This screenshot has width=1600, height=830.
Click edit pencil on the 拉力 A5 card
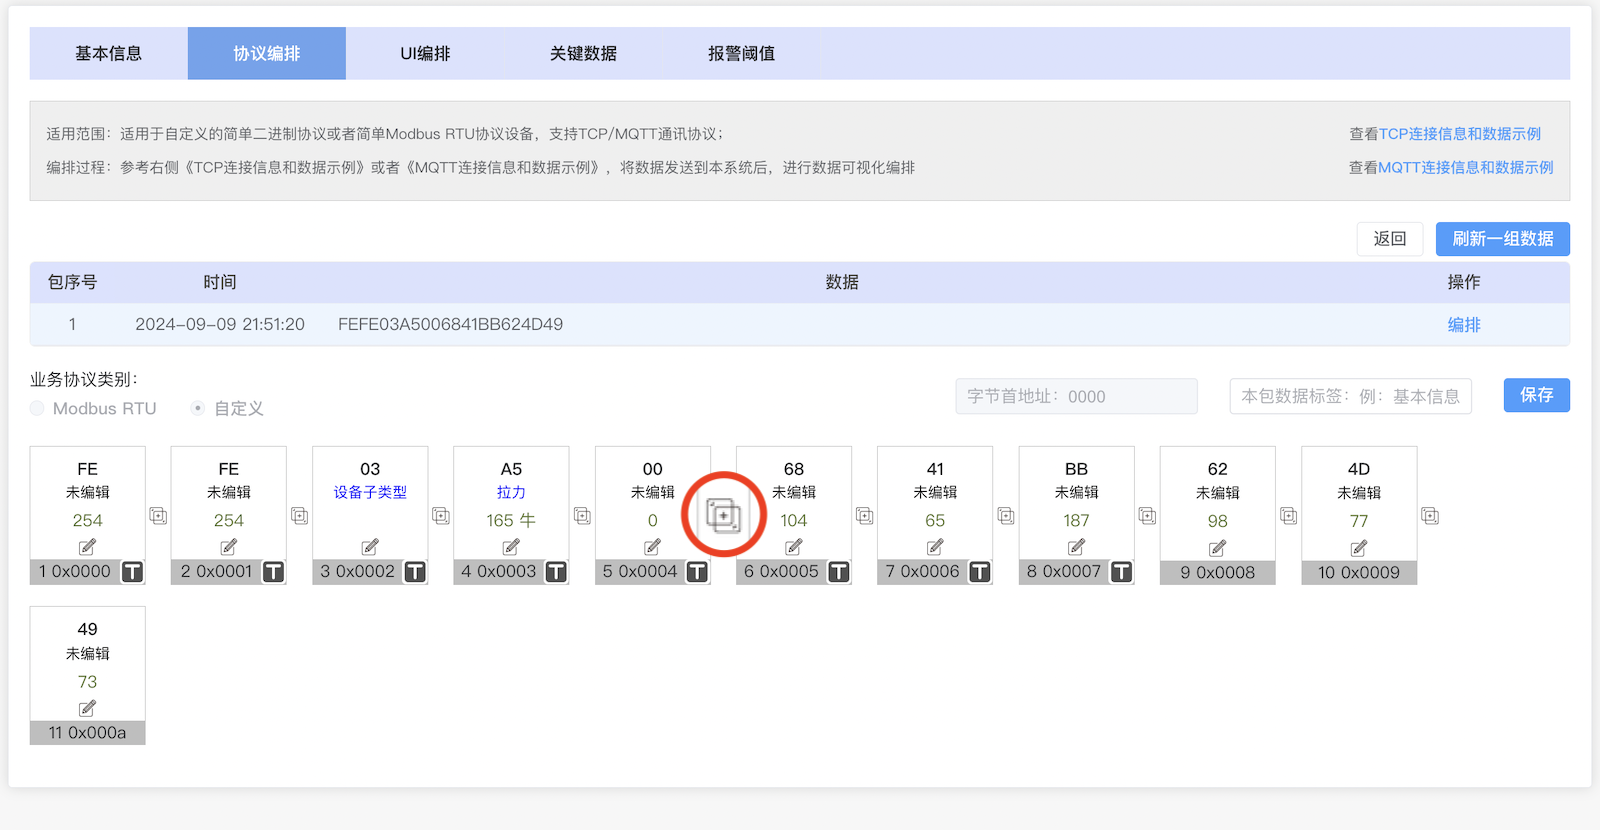pos(511,547)
